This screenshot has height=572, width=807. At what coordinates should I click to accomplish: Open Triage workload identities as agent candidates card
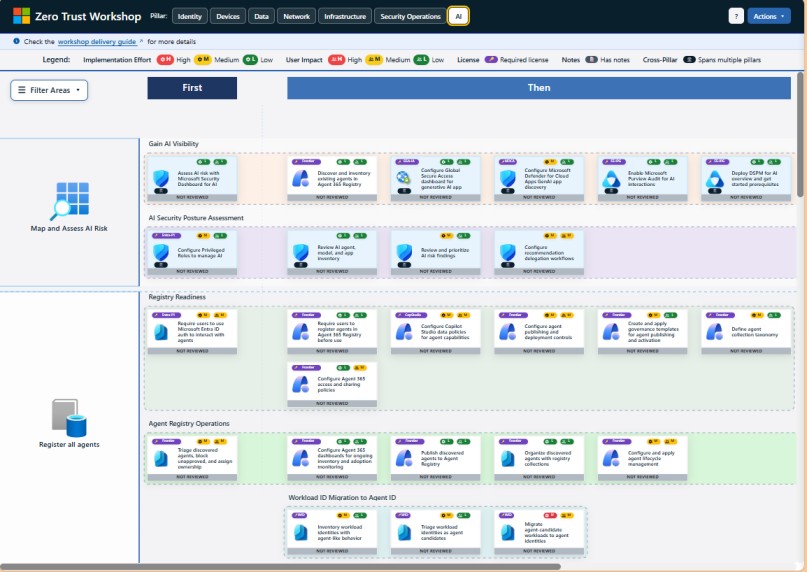click(x=435, y=532)
